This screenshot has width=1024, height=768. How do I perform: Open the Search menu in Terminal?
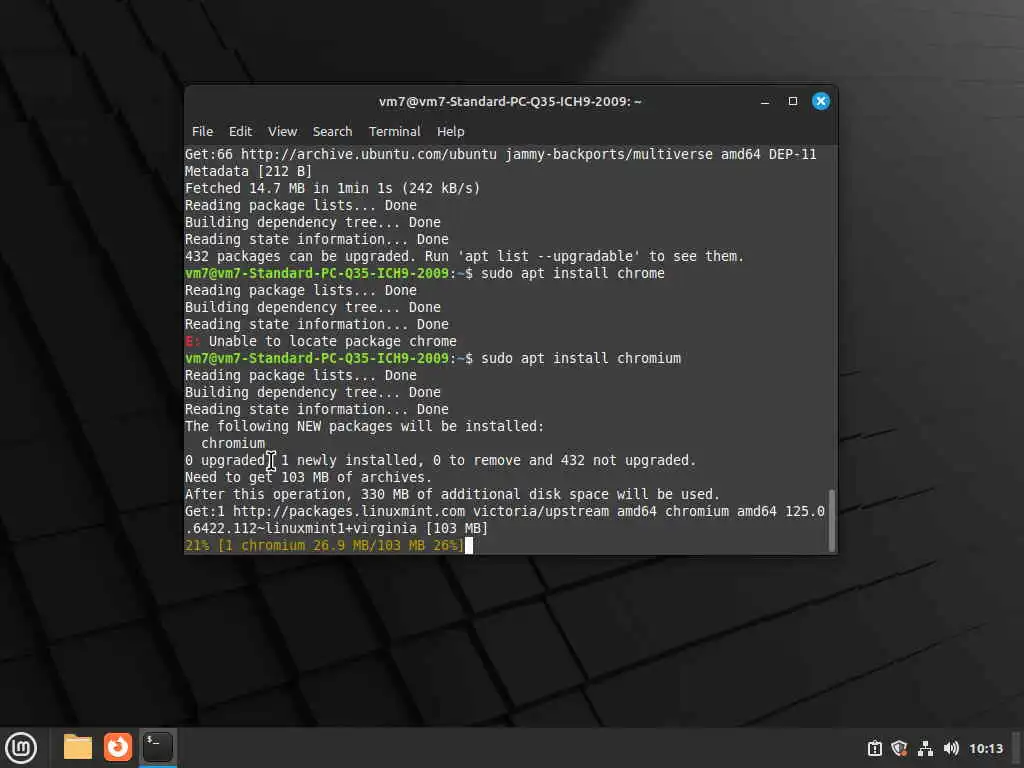(332, 131)
